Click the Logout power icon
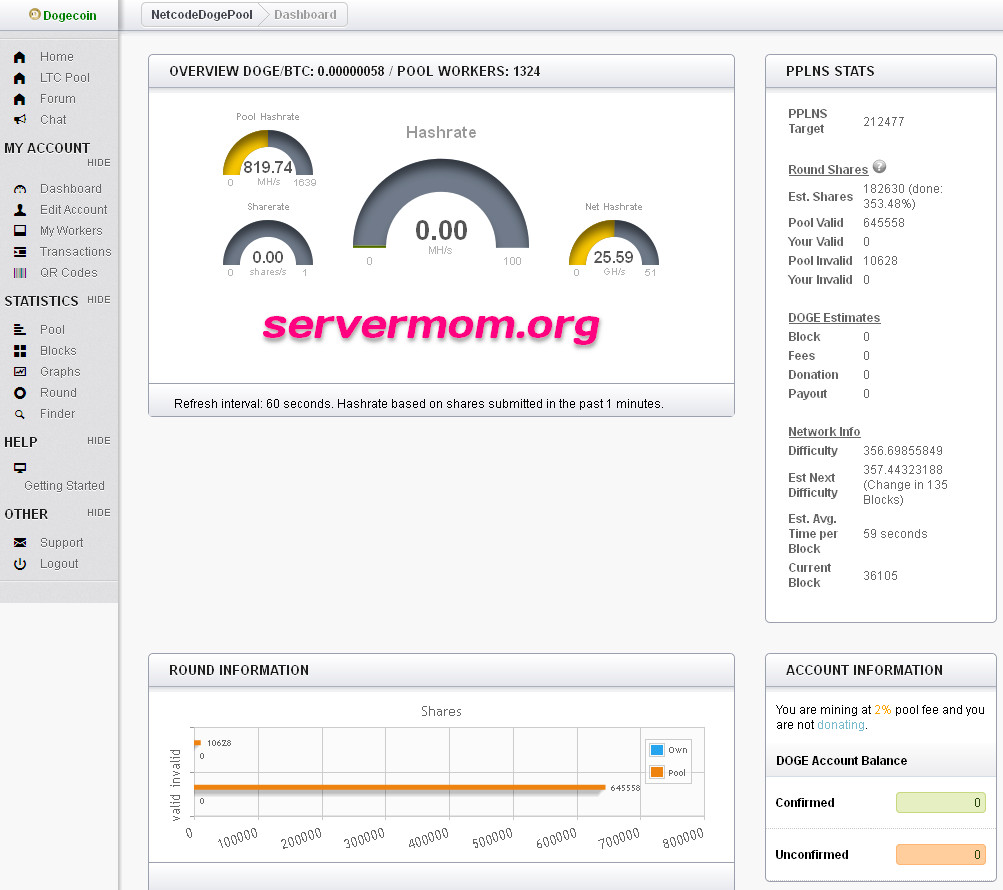Screen dimensions: 1003x890 20,564
